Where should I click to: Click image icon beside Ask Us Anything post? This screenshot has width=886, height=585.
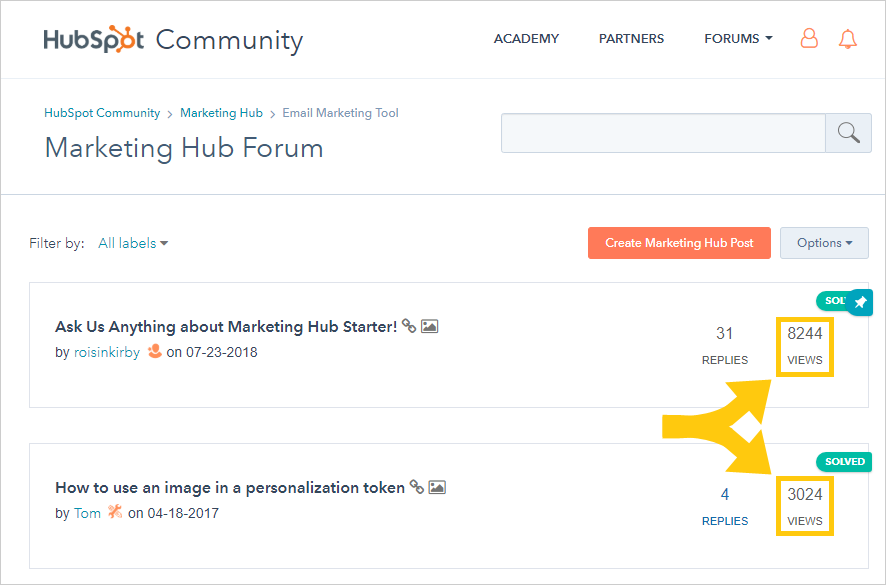click(430, 326)
